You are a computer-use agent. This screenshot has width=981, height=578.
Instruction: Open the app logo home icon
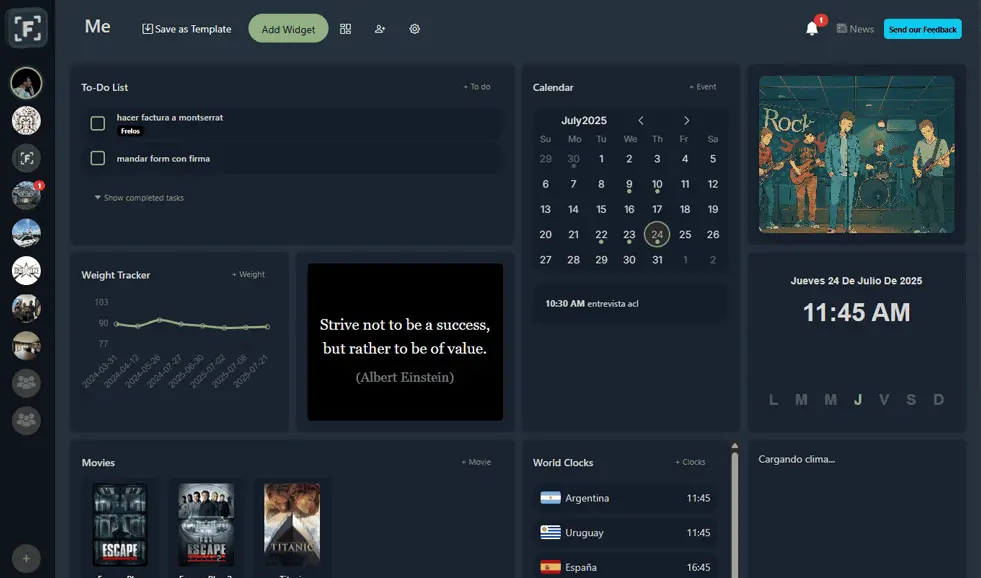[x=27, y=28]
